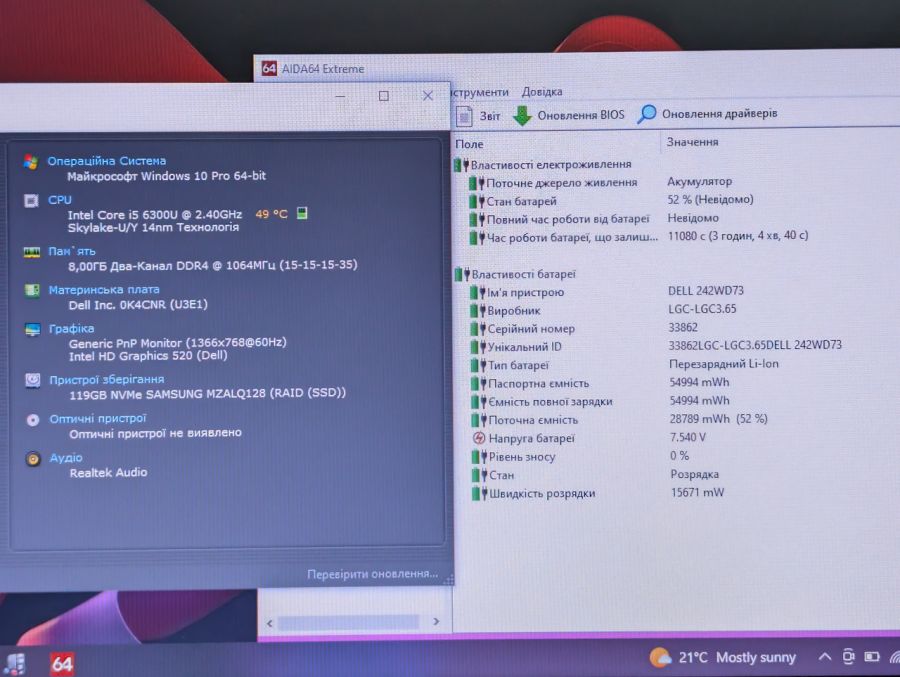Open the Пристрої зберігання section link

click(107, 380)
